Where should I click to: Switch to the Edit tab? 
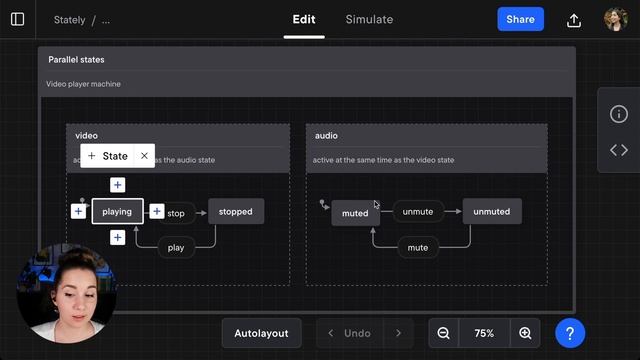tap(304, 19)
